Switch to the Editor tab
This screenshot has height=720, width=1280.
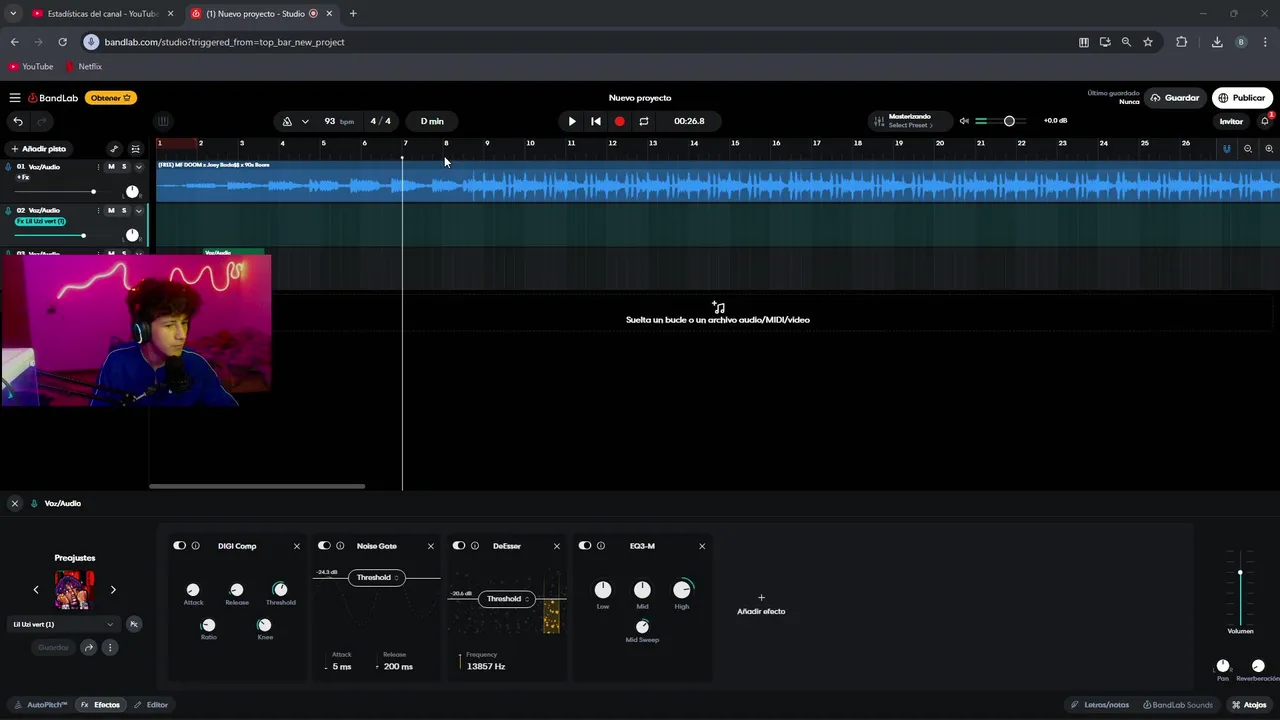click(151, 705)
